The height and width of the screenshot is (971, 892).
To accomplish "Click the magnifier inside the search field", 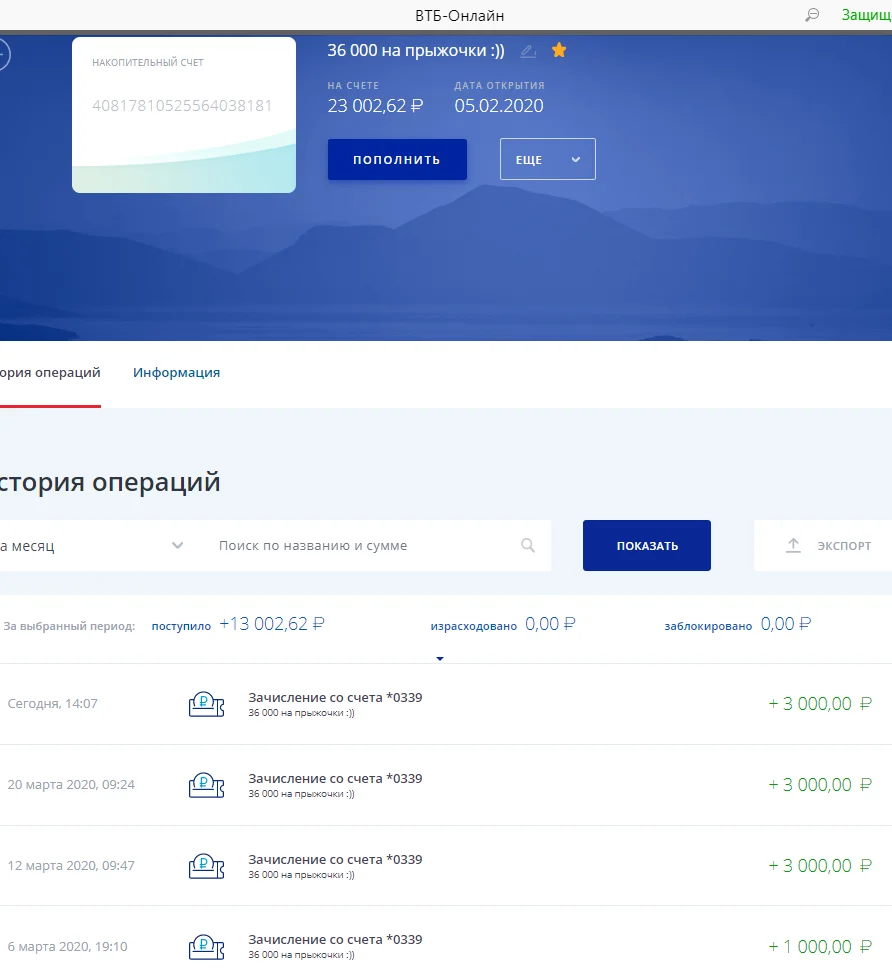I will (528, 545).
